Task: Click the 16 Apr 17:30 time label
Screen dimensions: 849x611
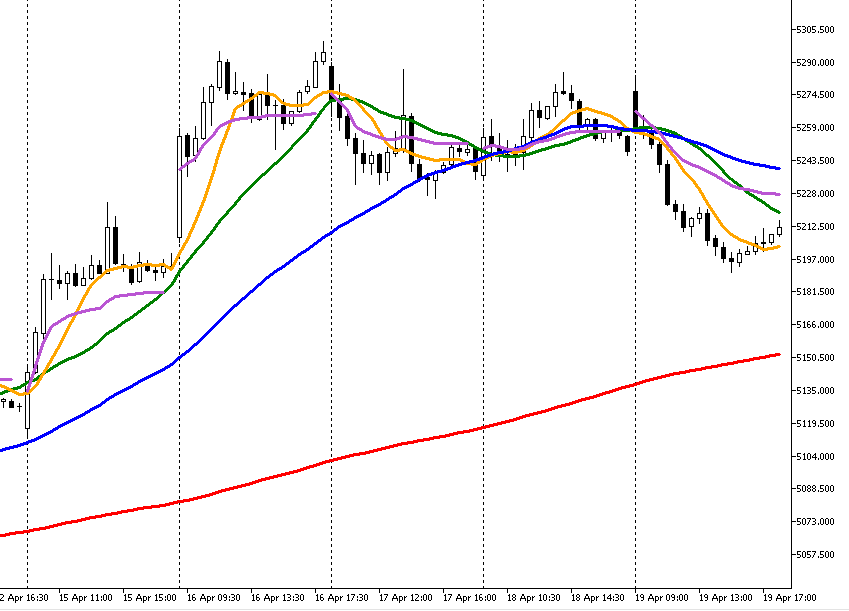Action: 341,598
